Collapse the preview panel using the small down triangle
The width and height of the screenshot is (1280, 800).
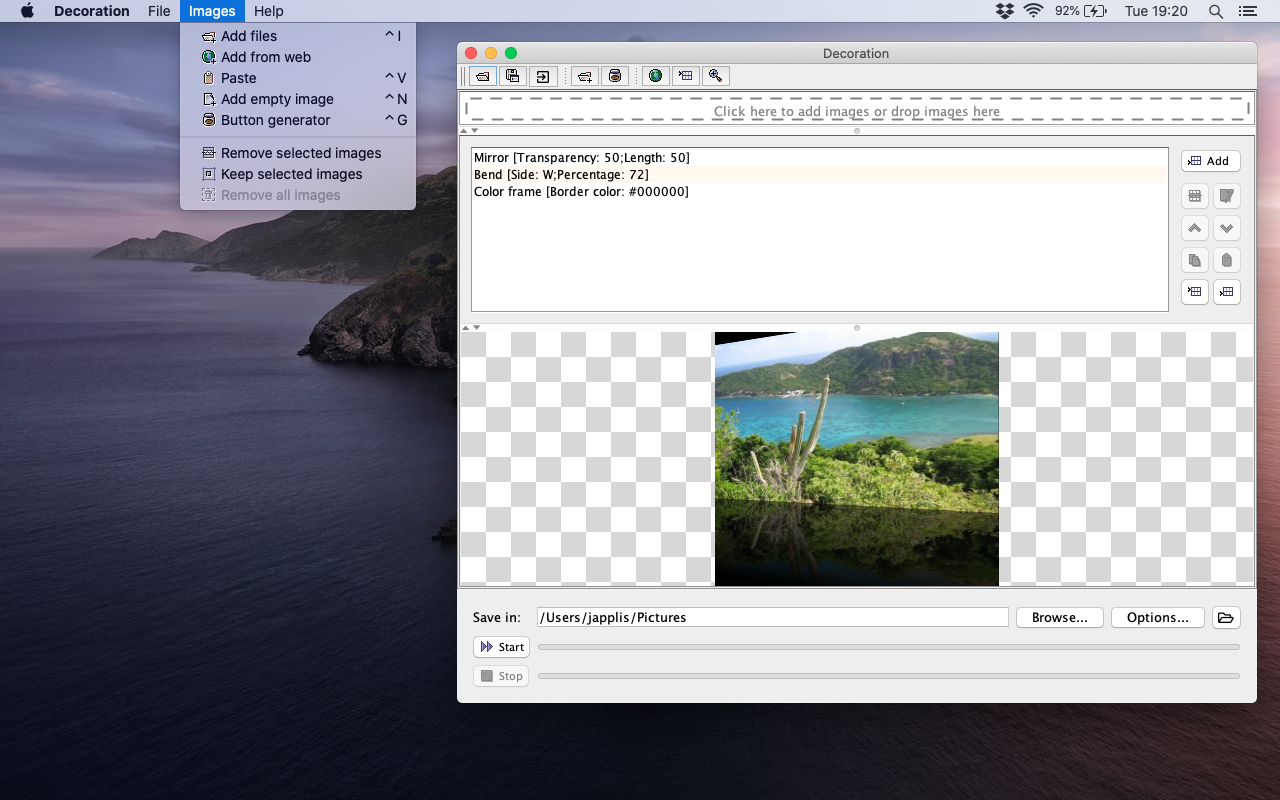point(476,328)
